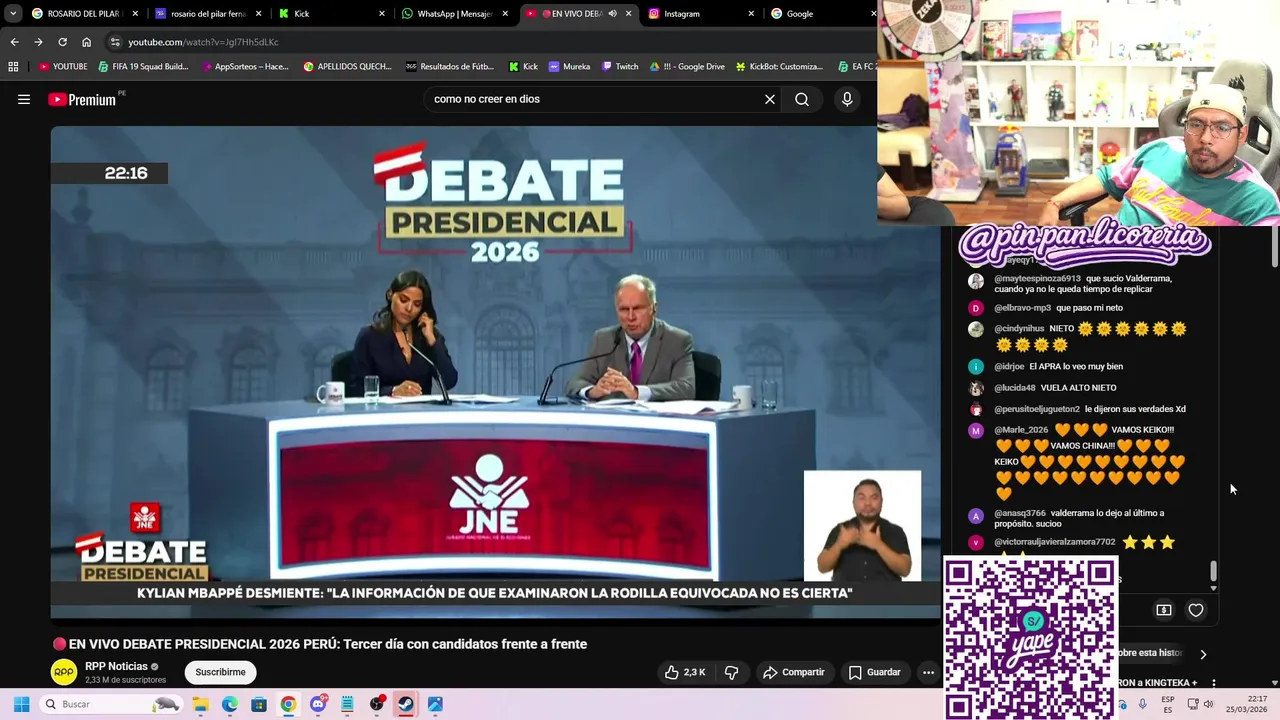Open the three-dot menu next to KINGTEKA
The width and height of the screenshot is (1280, 720).
(x=1213, y=683)
